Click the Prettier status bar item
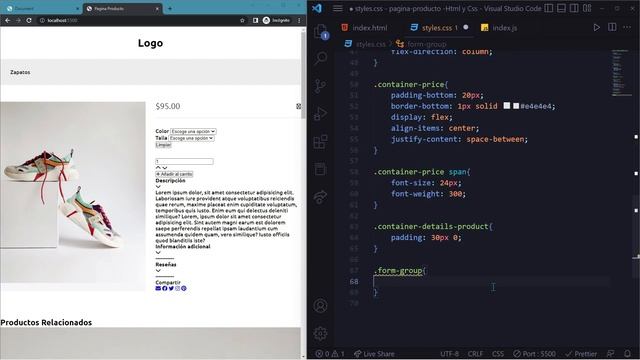Screen dimensions: 640x360 point(581,354)
